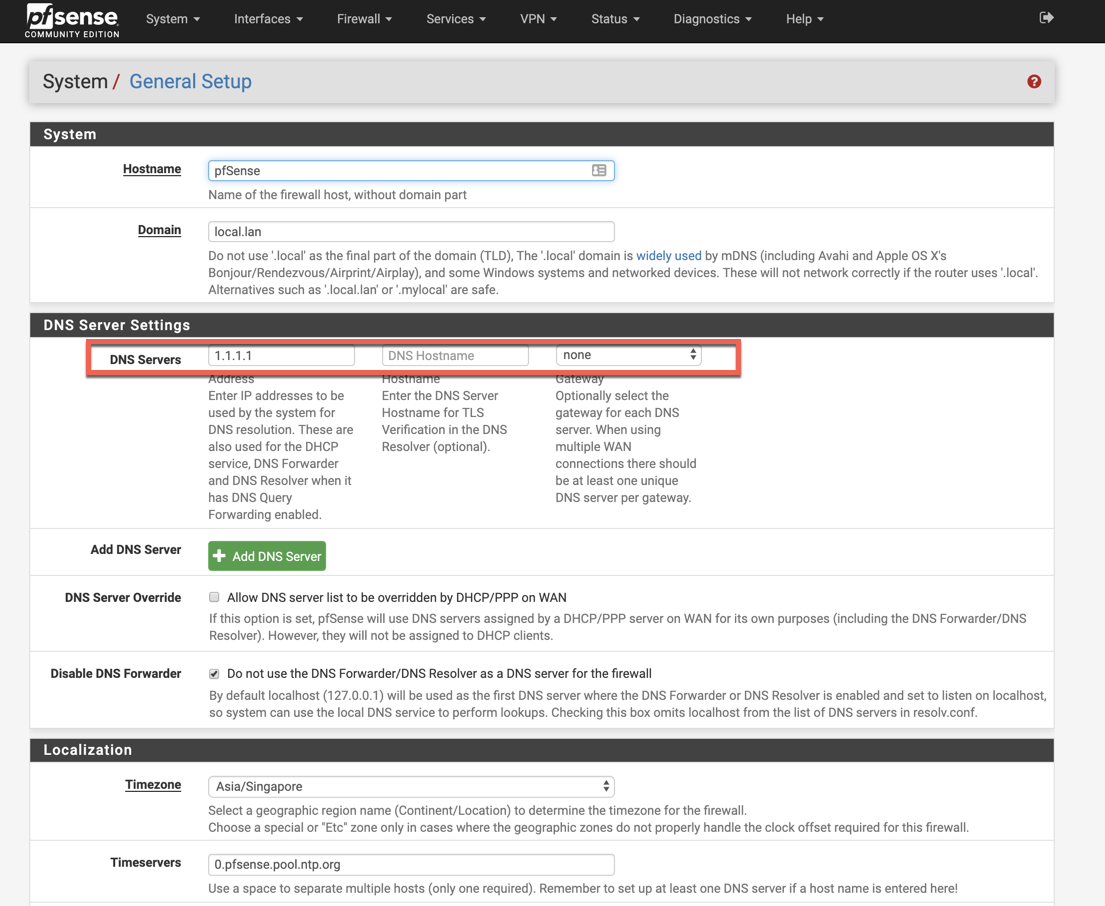Open the red help question mark icon
1105x906 pixels.
coord(1034,82)
